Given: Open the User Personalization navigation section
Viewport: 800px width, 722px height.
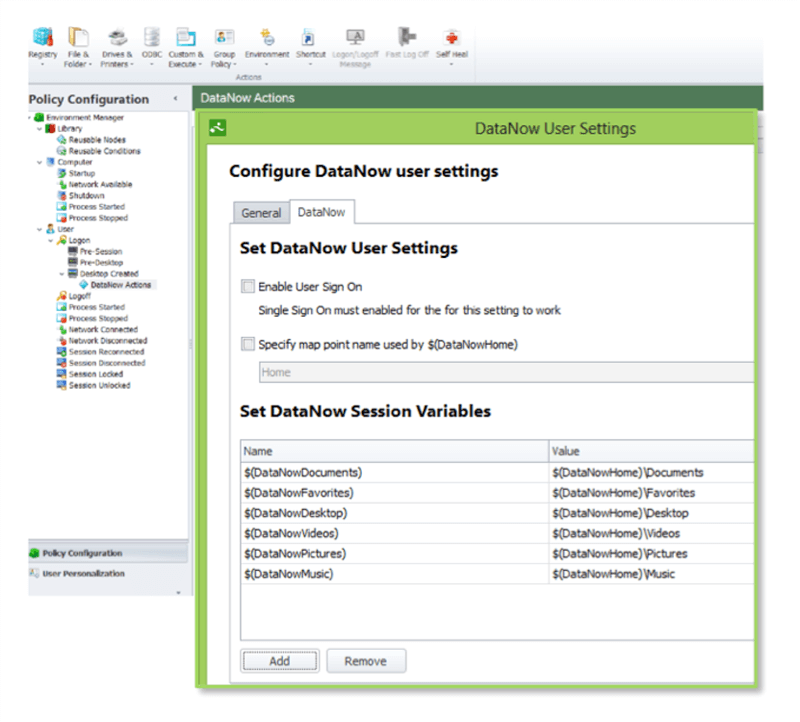Looking at the screenshot, I should tap(108, 574).
